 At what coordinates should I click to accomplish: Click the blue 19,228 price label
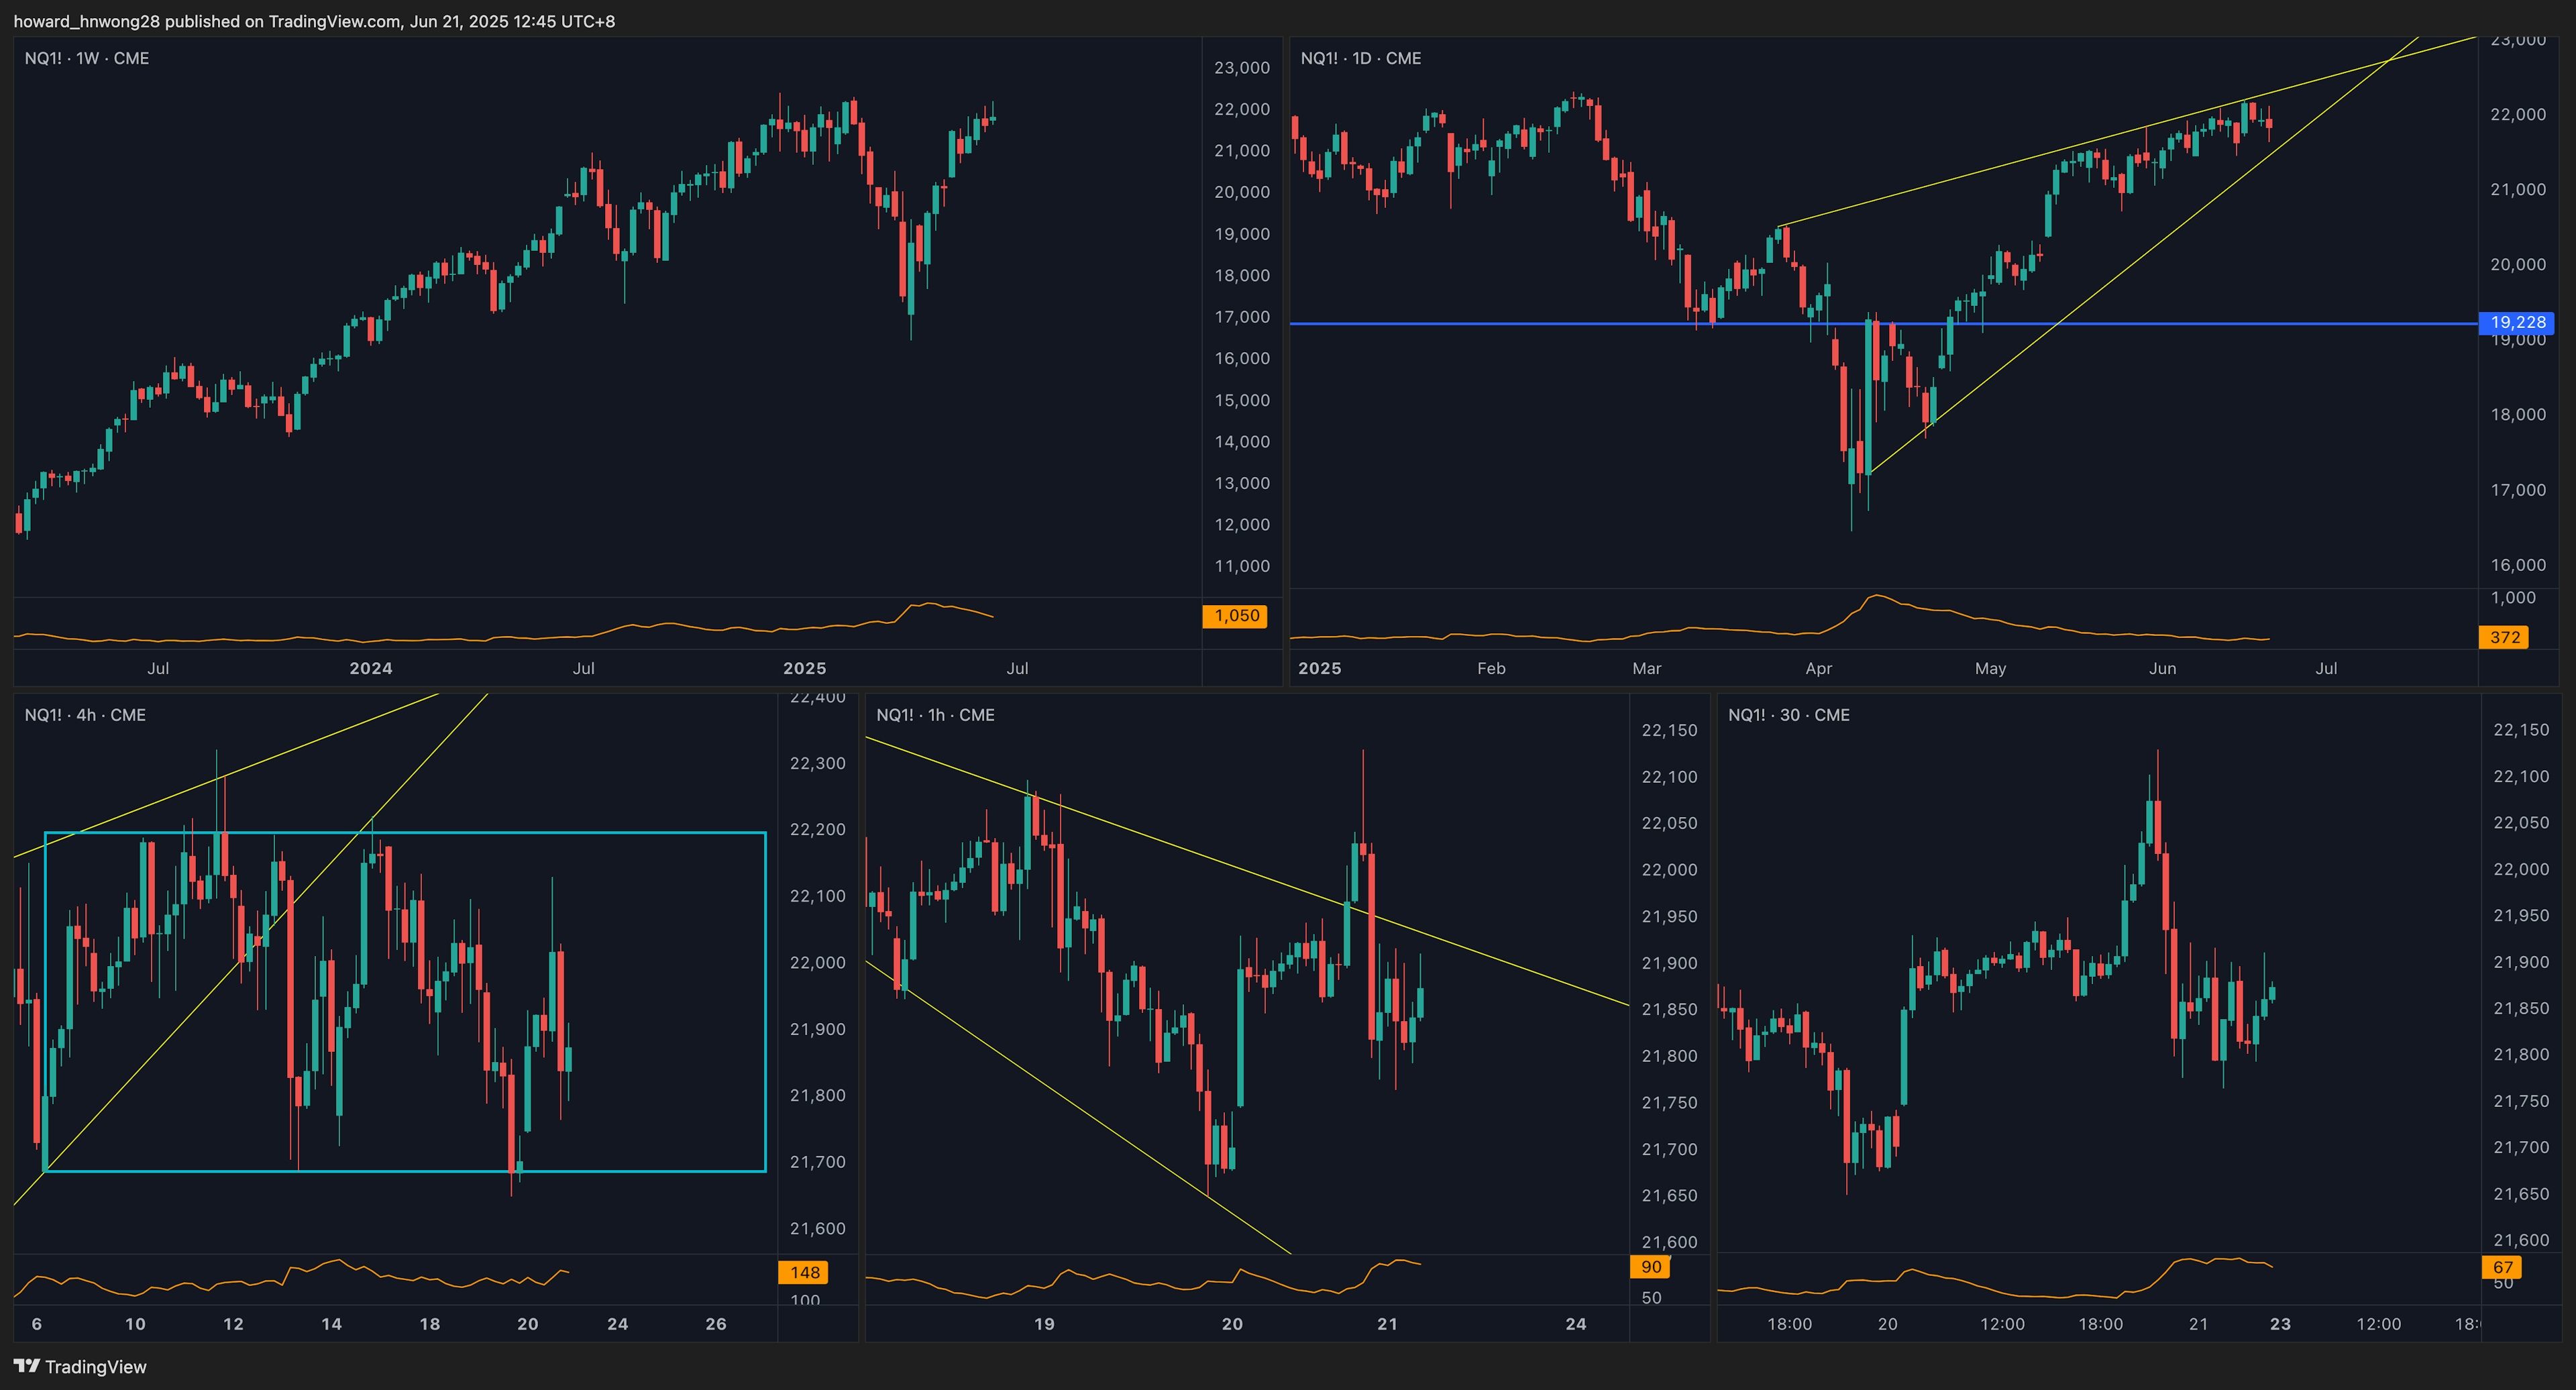[2517, 322]
